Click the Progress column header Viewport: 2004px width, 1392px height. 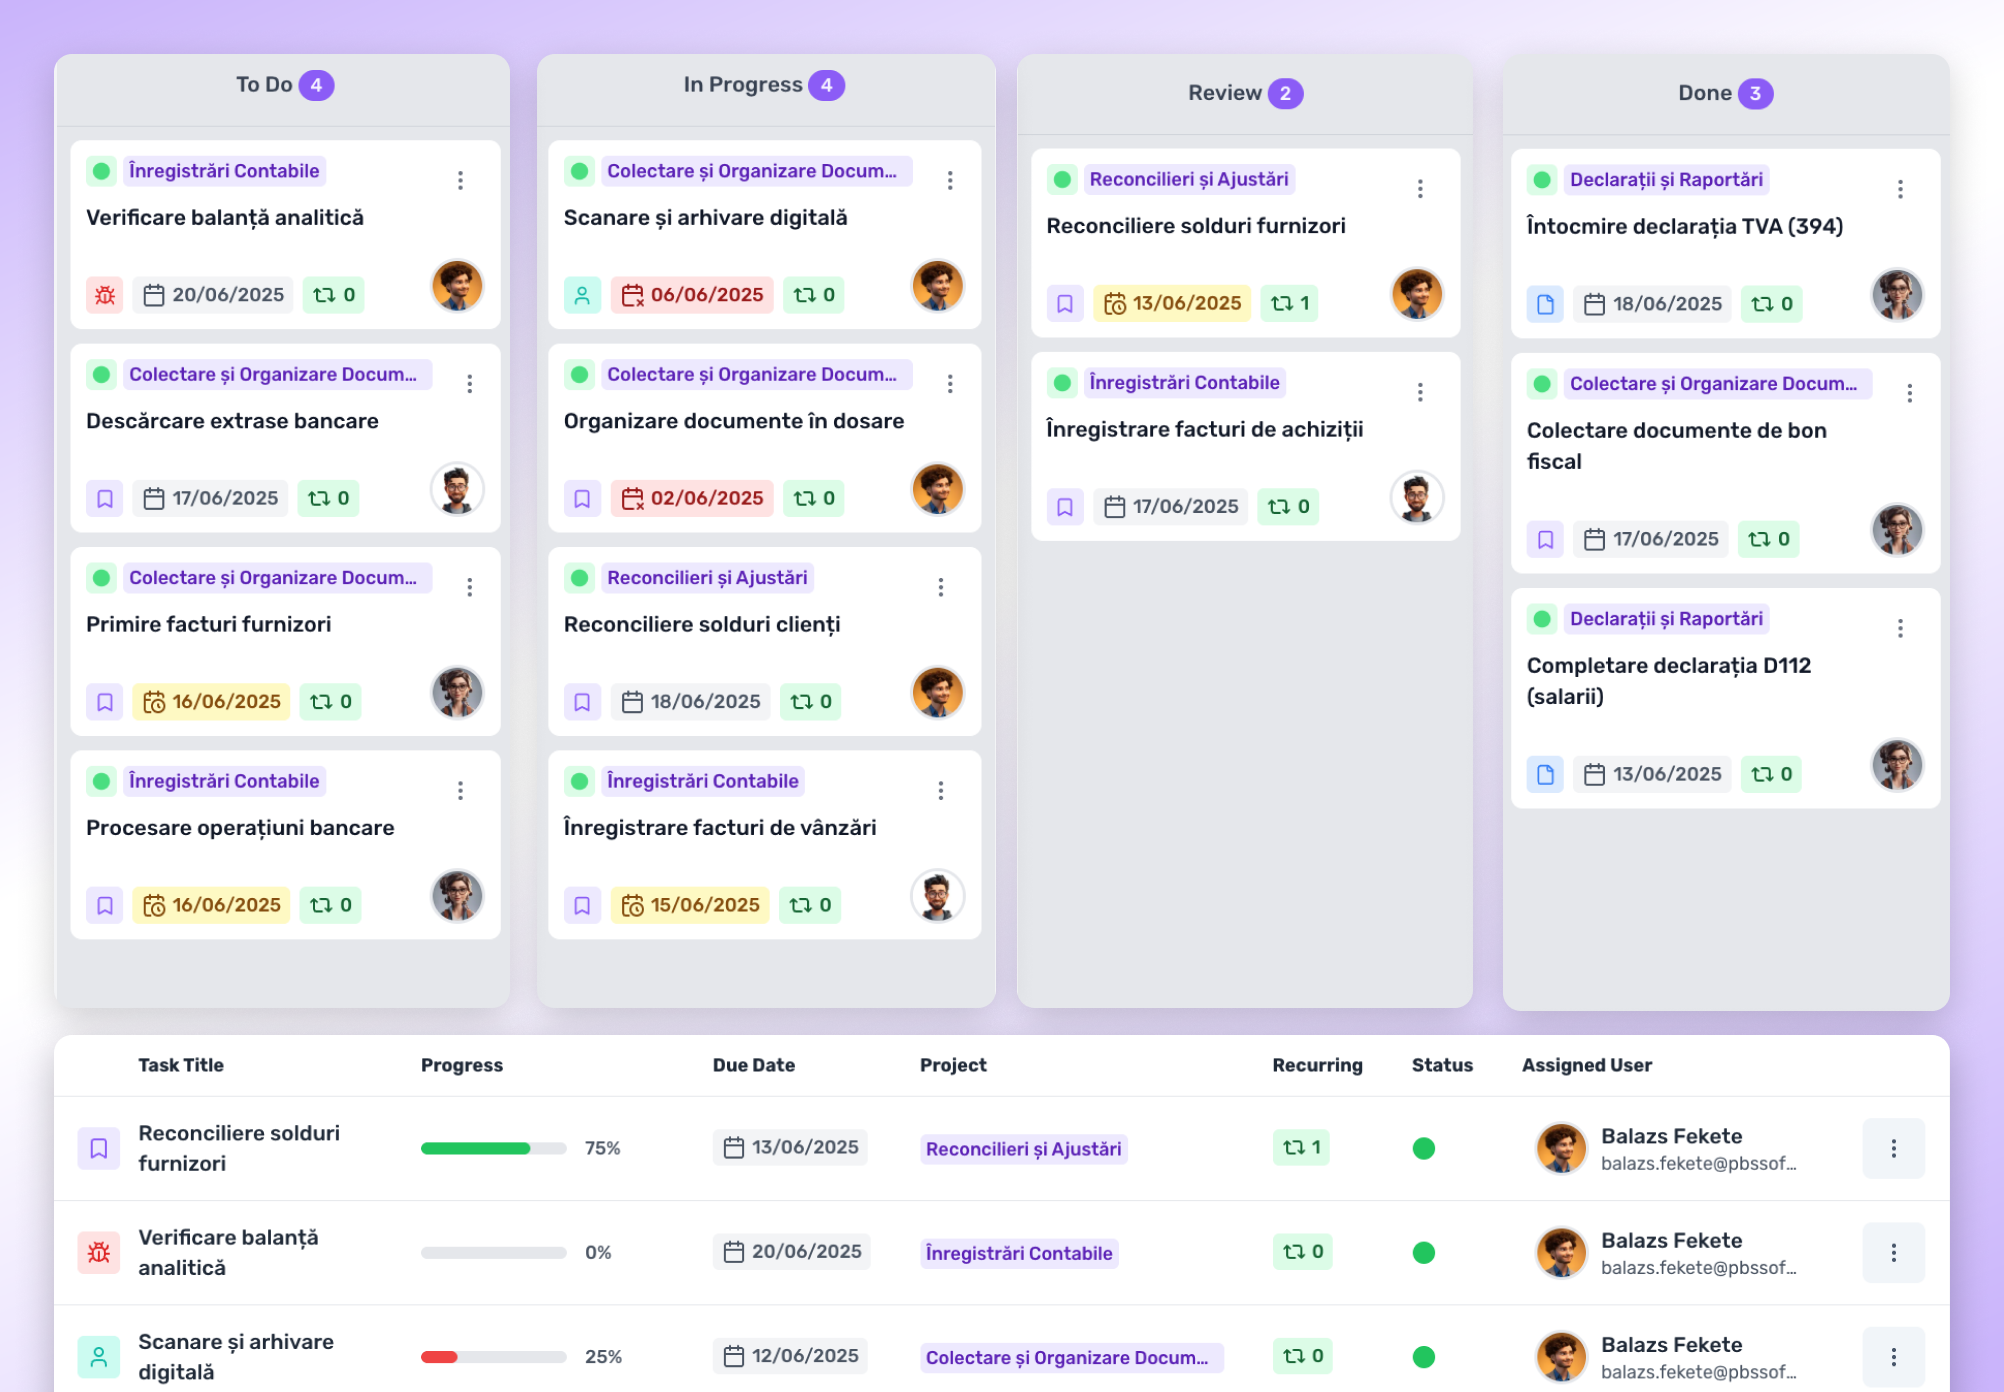pos(461,1065)
